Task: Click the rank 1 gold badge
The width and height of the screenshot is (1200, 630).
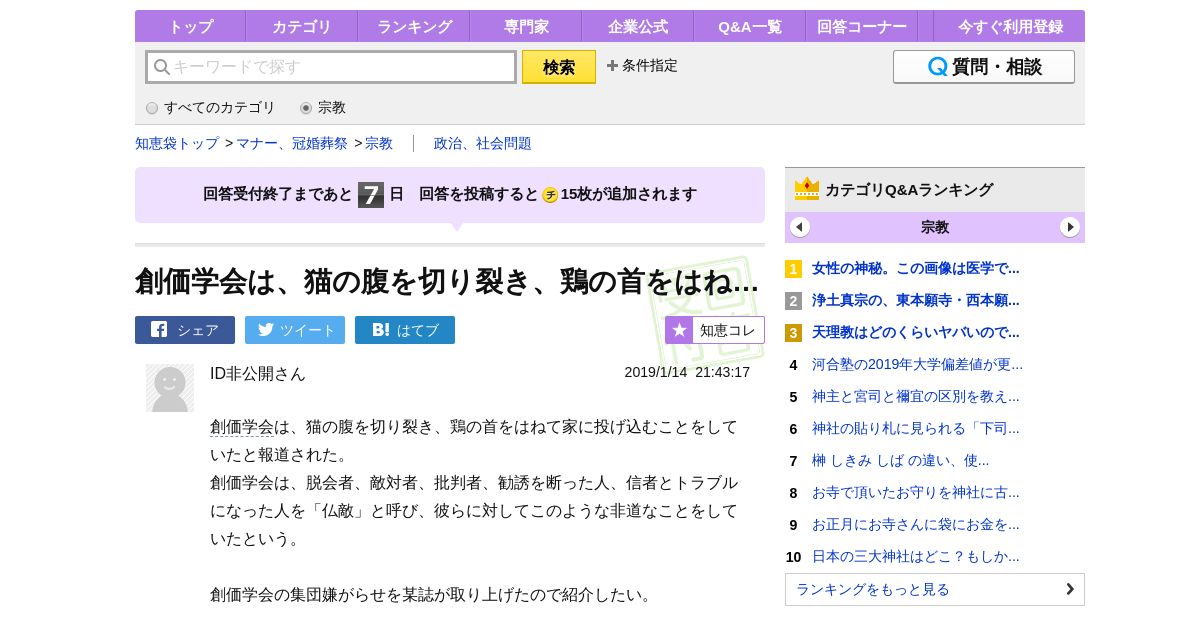Action: click(x=793, y=269)
